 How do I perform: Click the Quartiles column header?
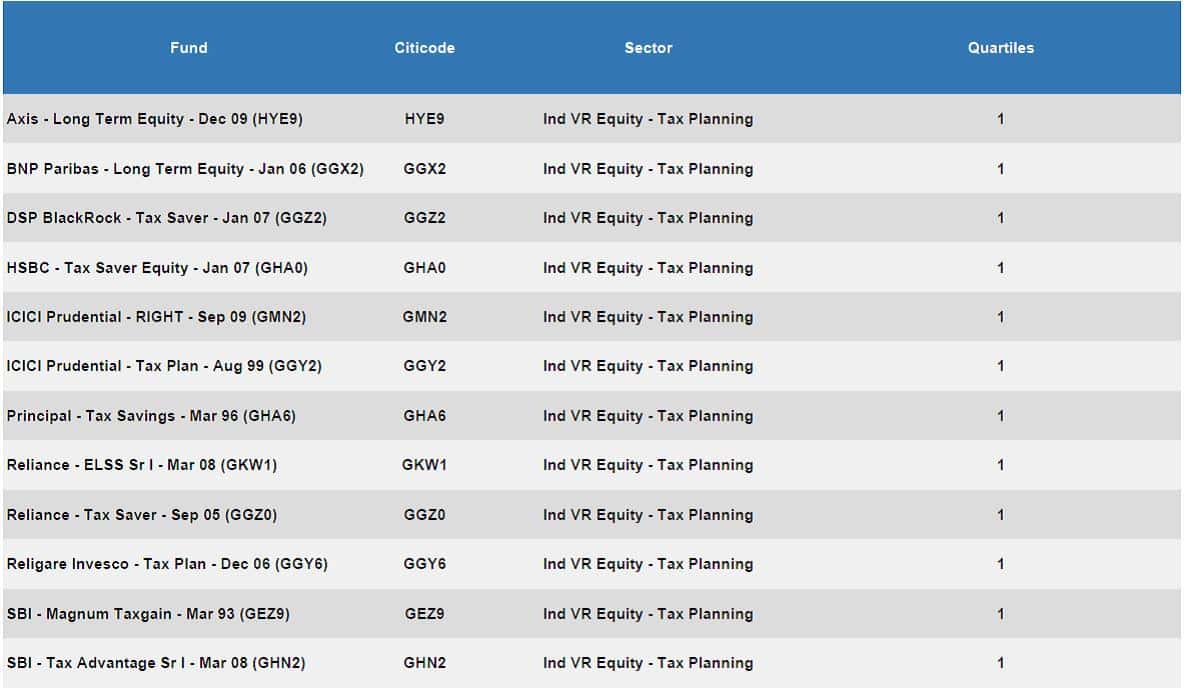click(1000, 48)
